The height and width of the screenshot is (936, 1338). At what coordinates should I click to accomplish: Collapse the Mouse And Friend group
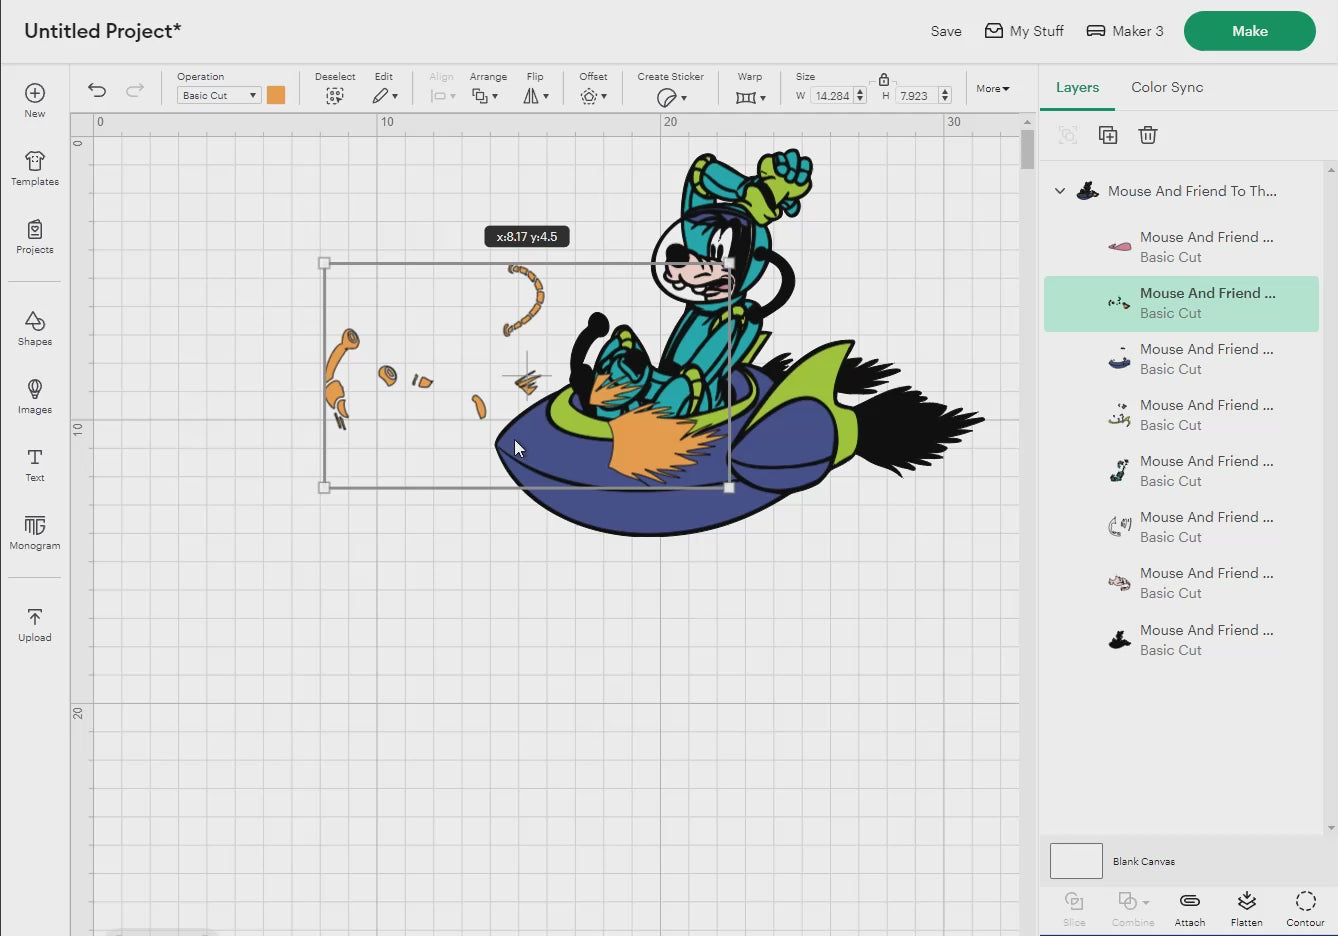point(1060,191)
